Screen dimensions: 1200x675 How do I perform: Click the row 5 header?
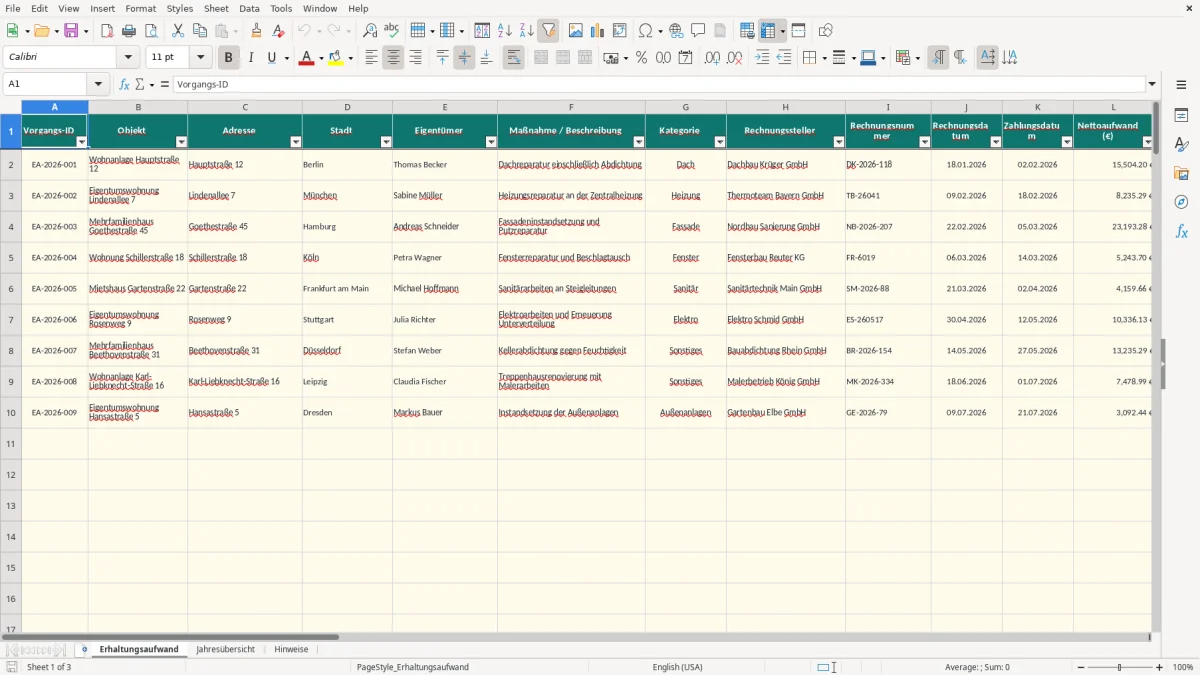pyautogui.click(x=11, y=258)
